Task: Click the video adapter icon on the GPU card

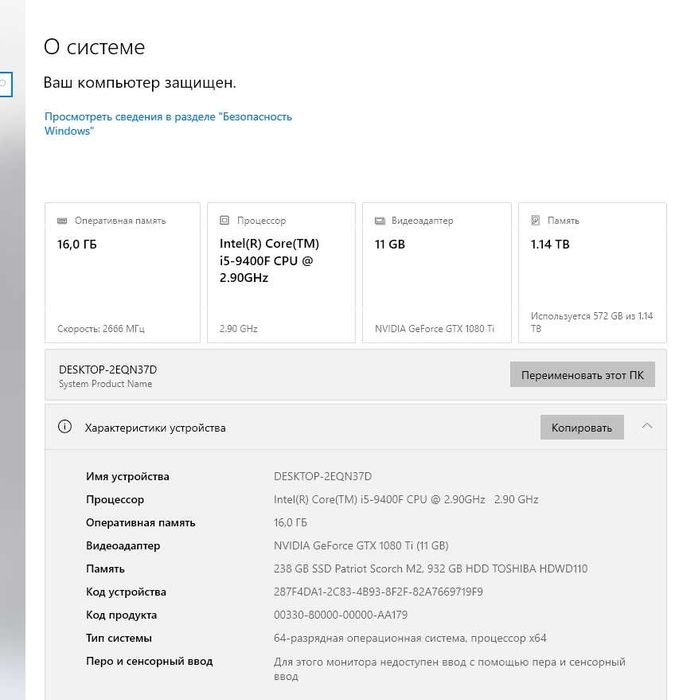Action: (x=379, y=221)
